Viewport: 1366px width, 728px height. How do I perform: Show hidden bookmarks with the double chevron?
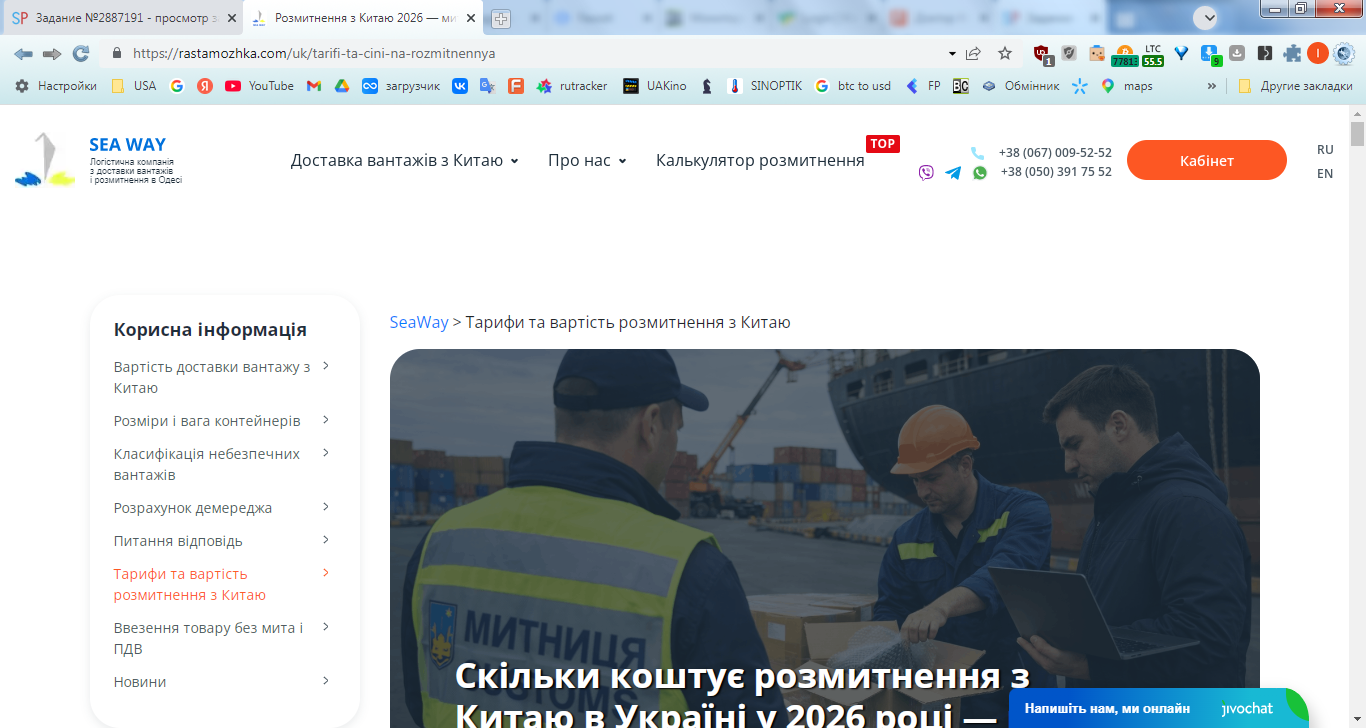tap(1212, 86)
